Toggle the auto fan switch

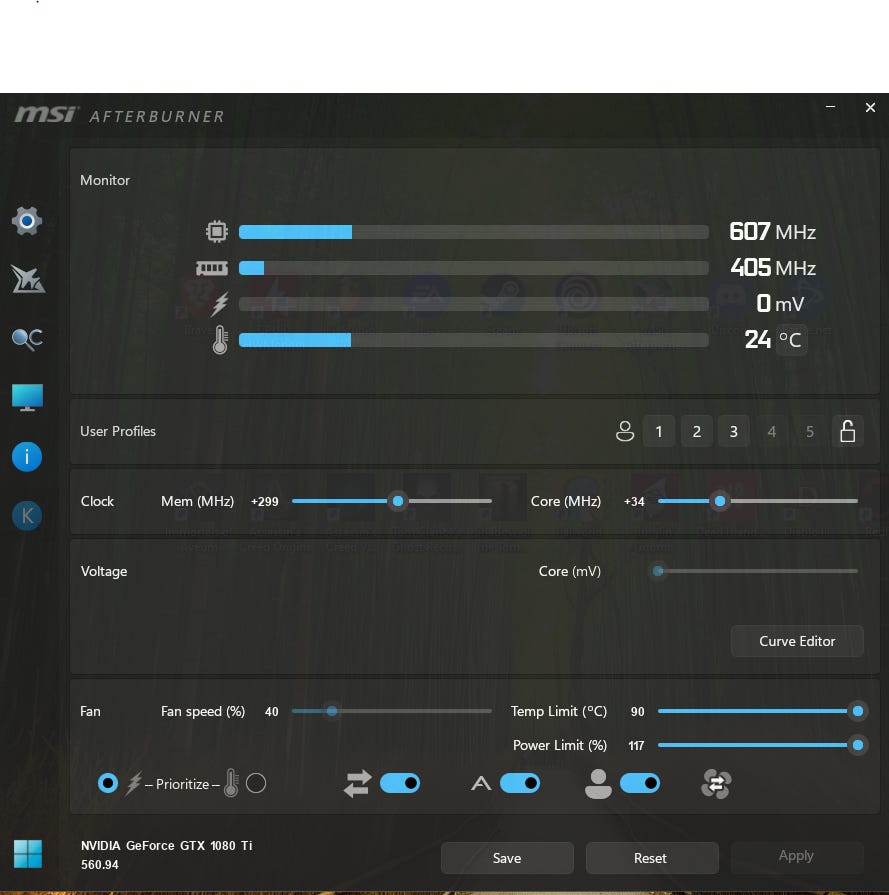pyautogui.click(x=520, y=783)
